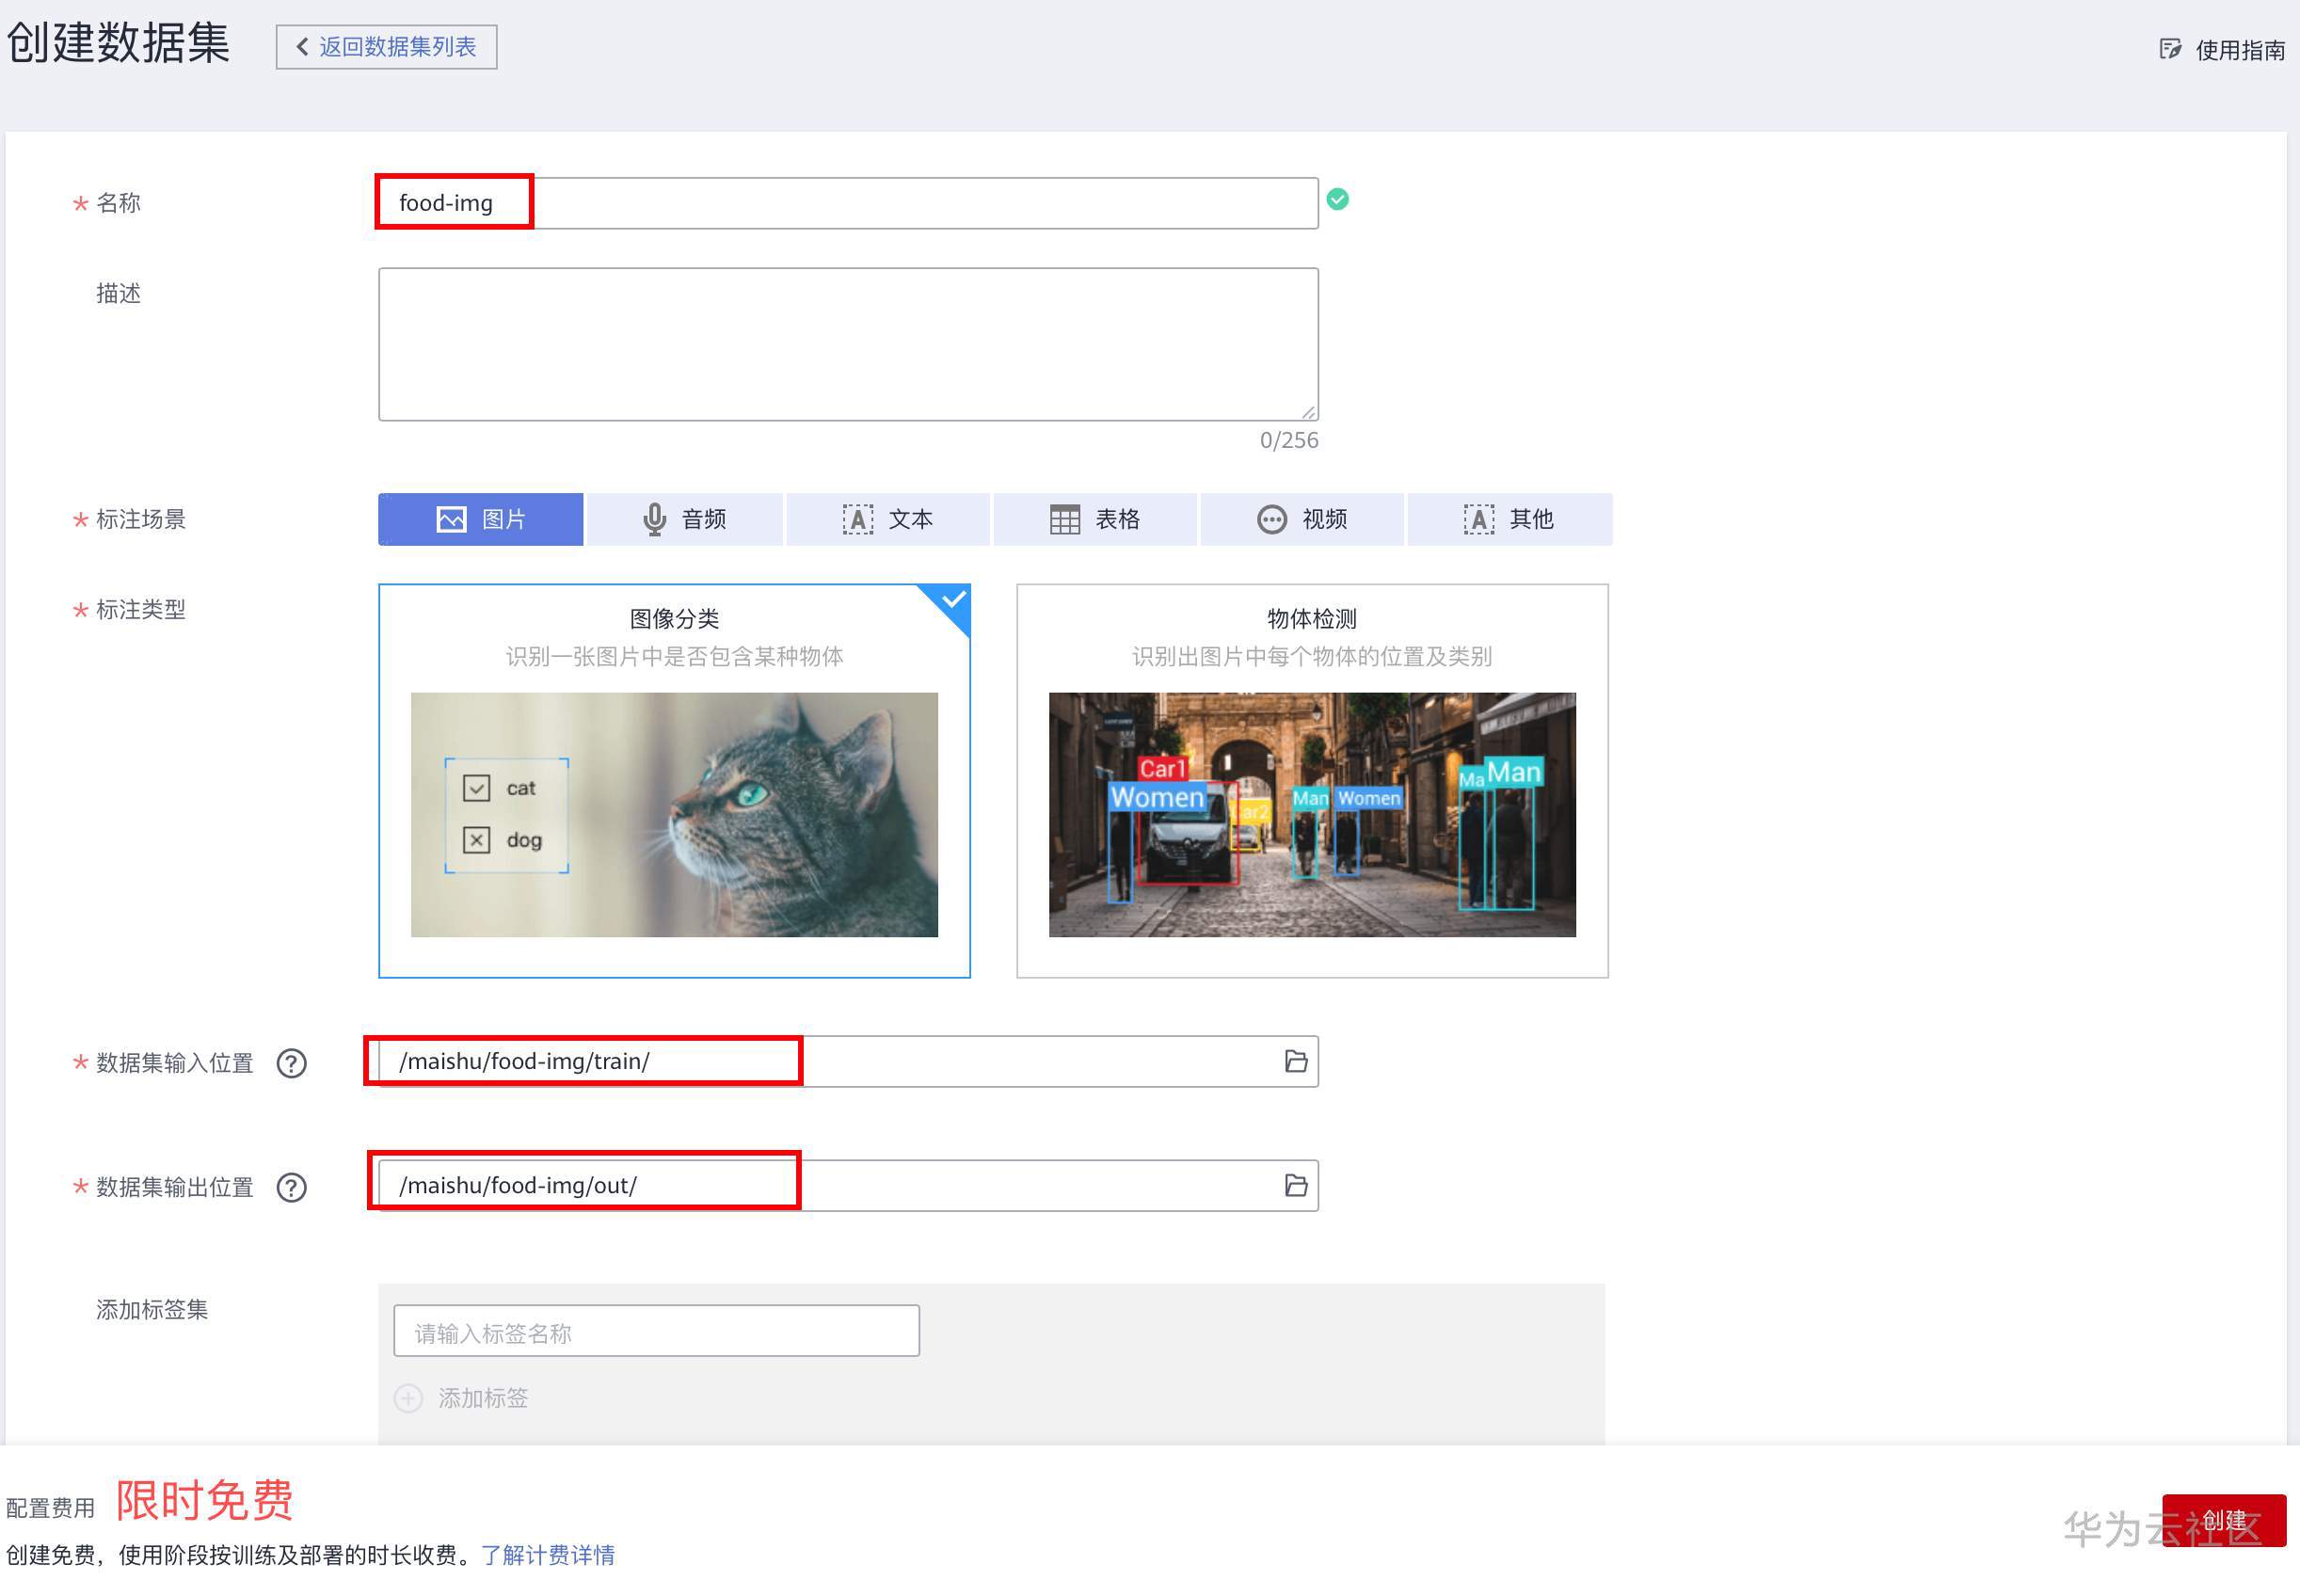Click the 添加标签 plus icon
The width and height of the screenshot is (2300, 1596).
pos(408,1397)
